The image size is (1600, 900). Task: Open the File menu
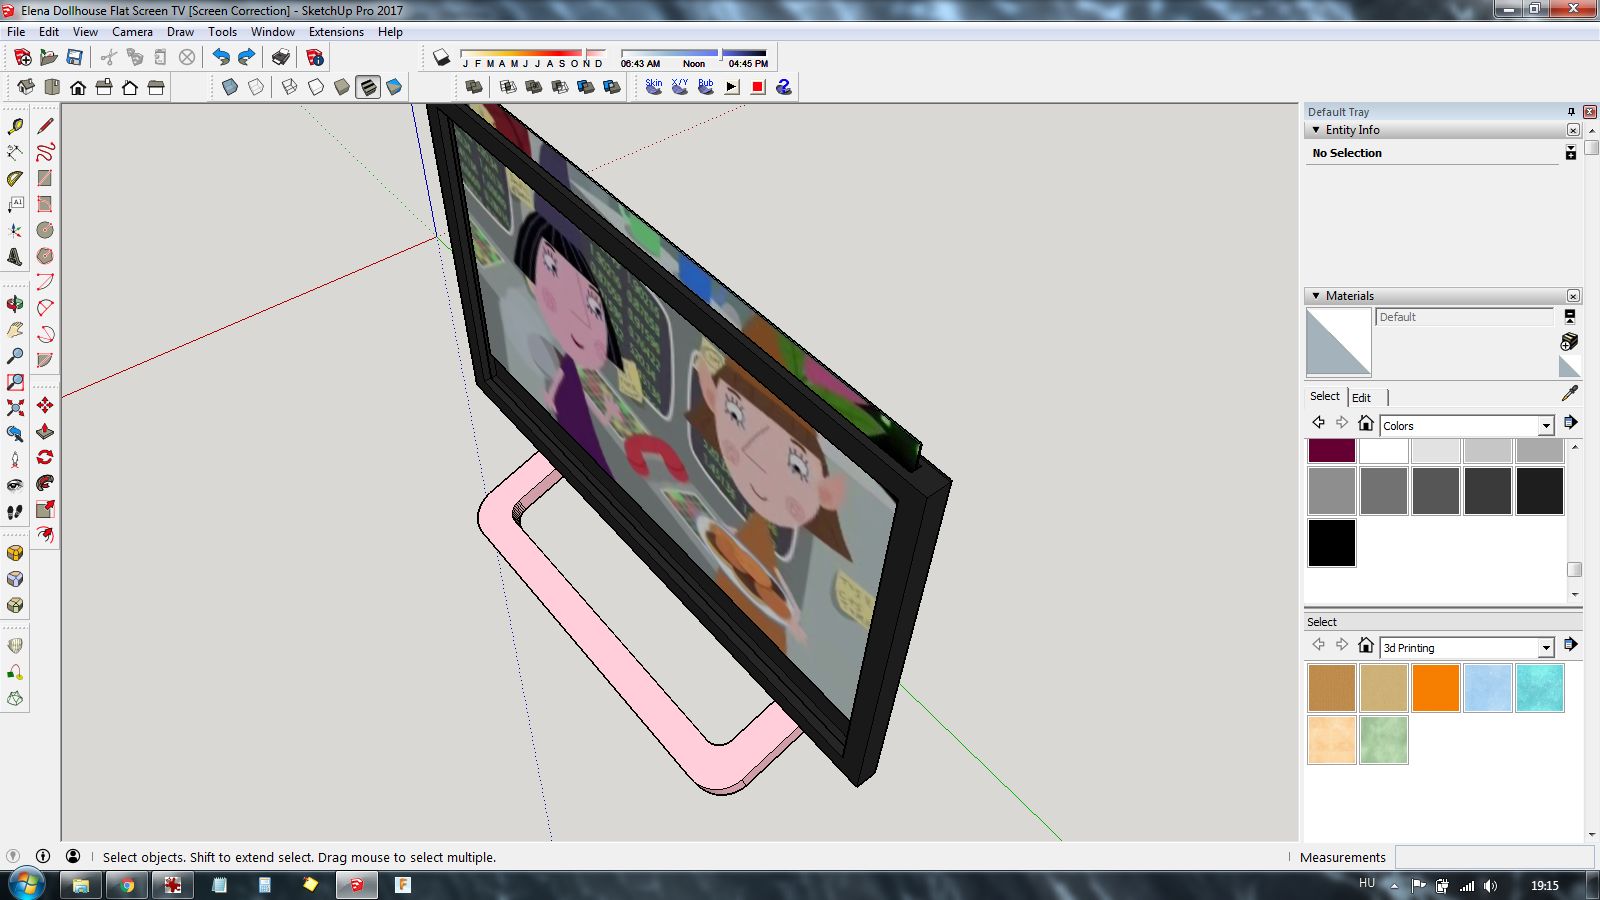(x=16, y=32)
